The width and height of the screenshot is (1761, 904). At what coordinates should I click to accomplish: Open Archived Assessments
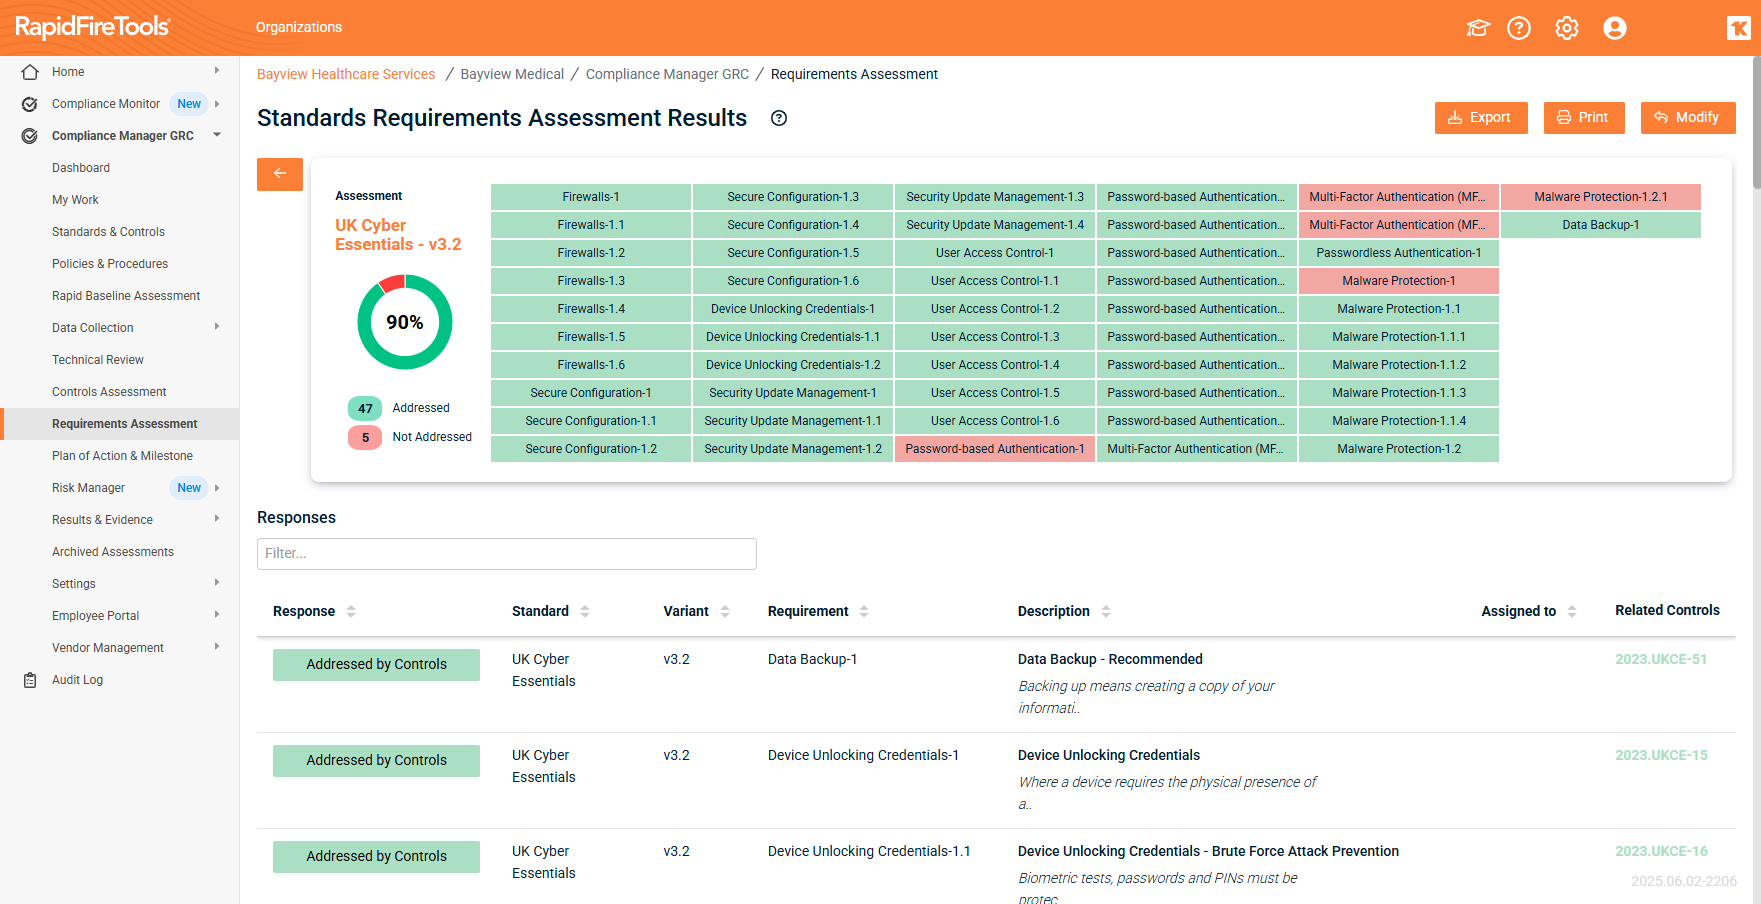tap(113, 552)
